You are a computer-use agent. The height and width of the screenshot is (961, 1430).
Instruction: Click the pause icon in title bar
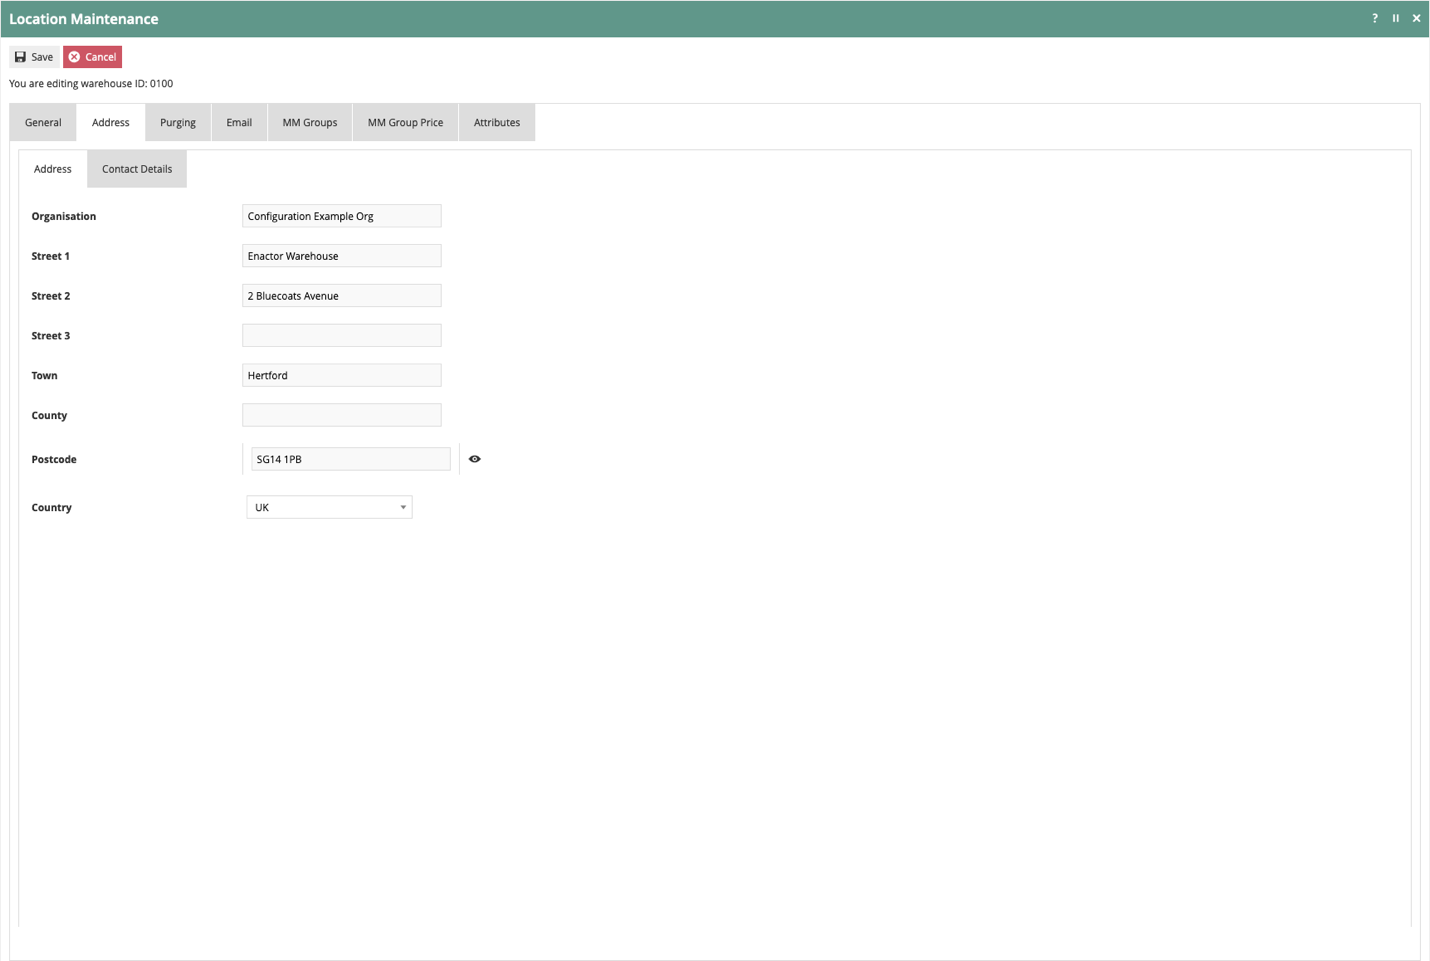(x=1396, y=18)
